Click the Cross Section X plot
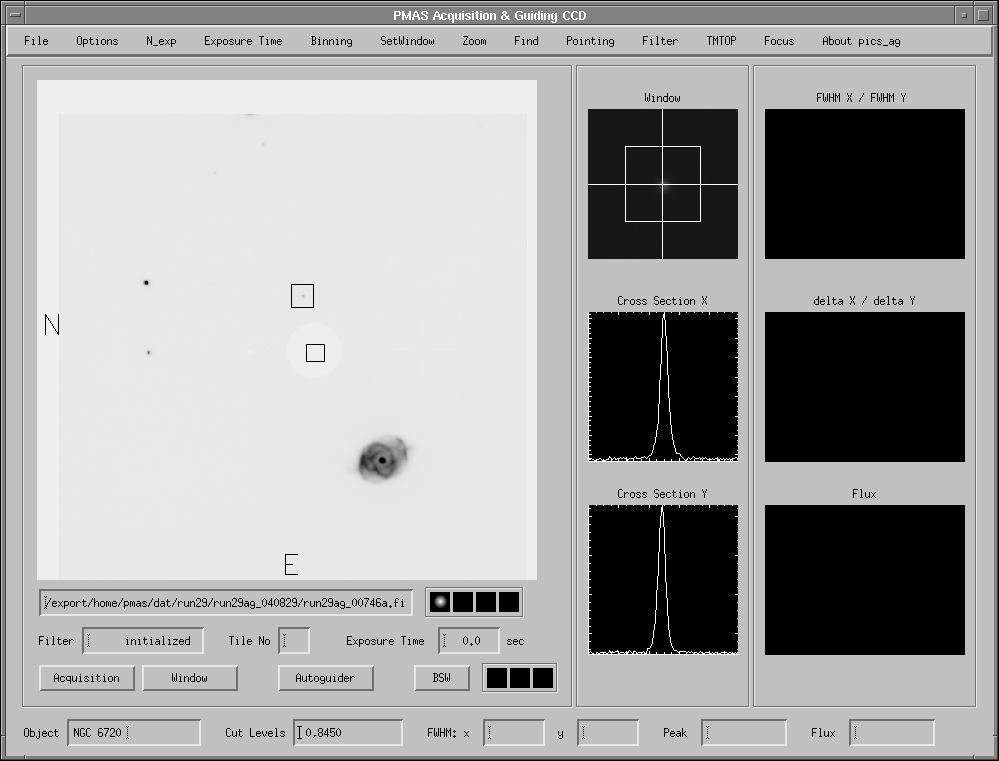The width and height of the screenshot is (999, 761). point(663,386)
